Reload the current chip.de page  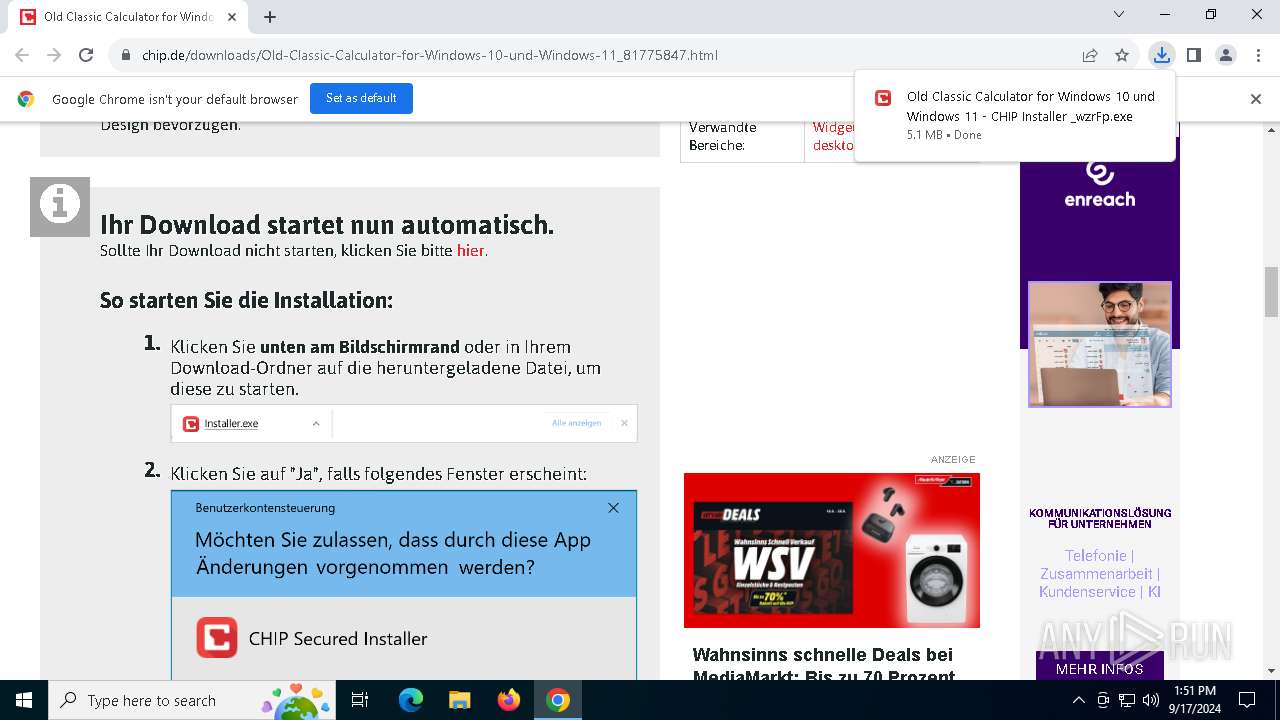point(86,55)
